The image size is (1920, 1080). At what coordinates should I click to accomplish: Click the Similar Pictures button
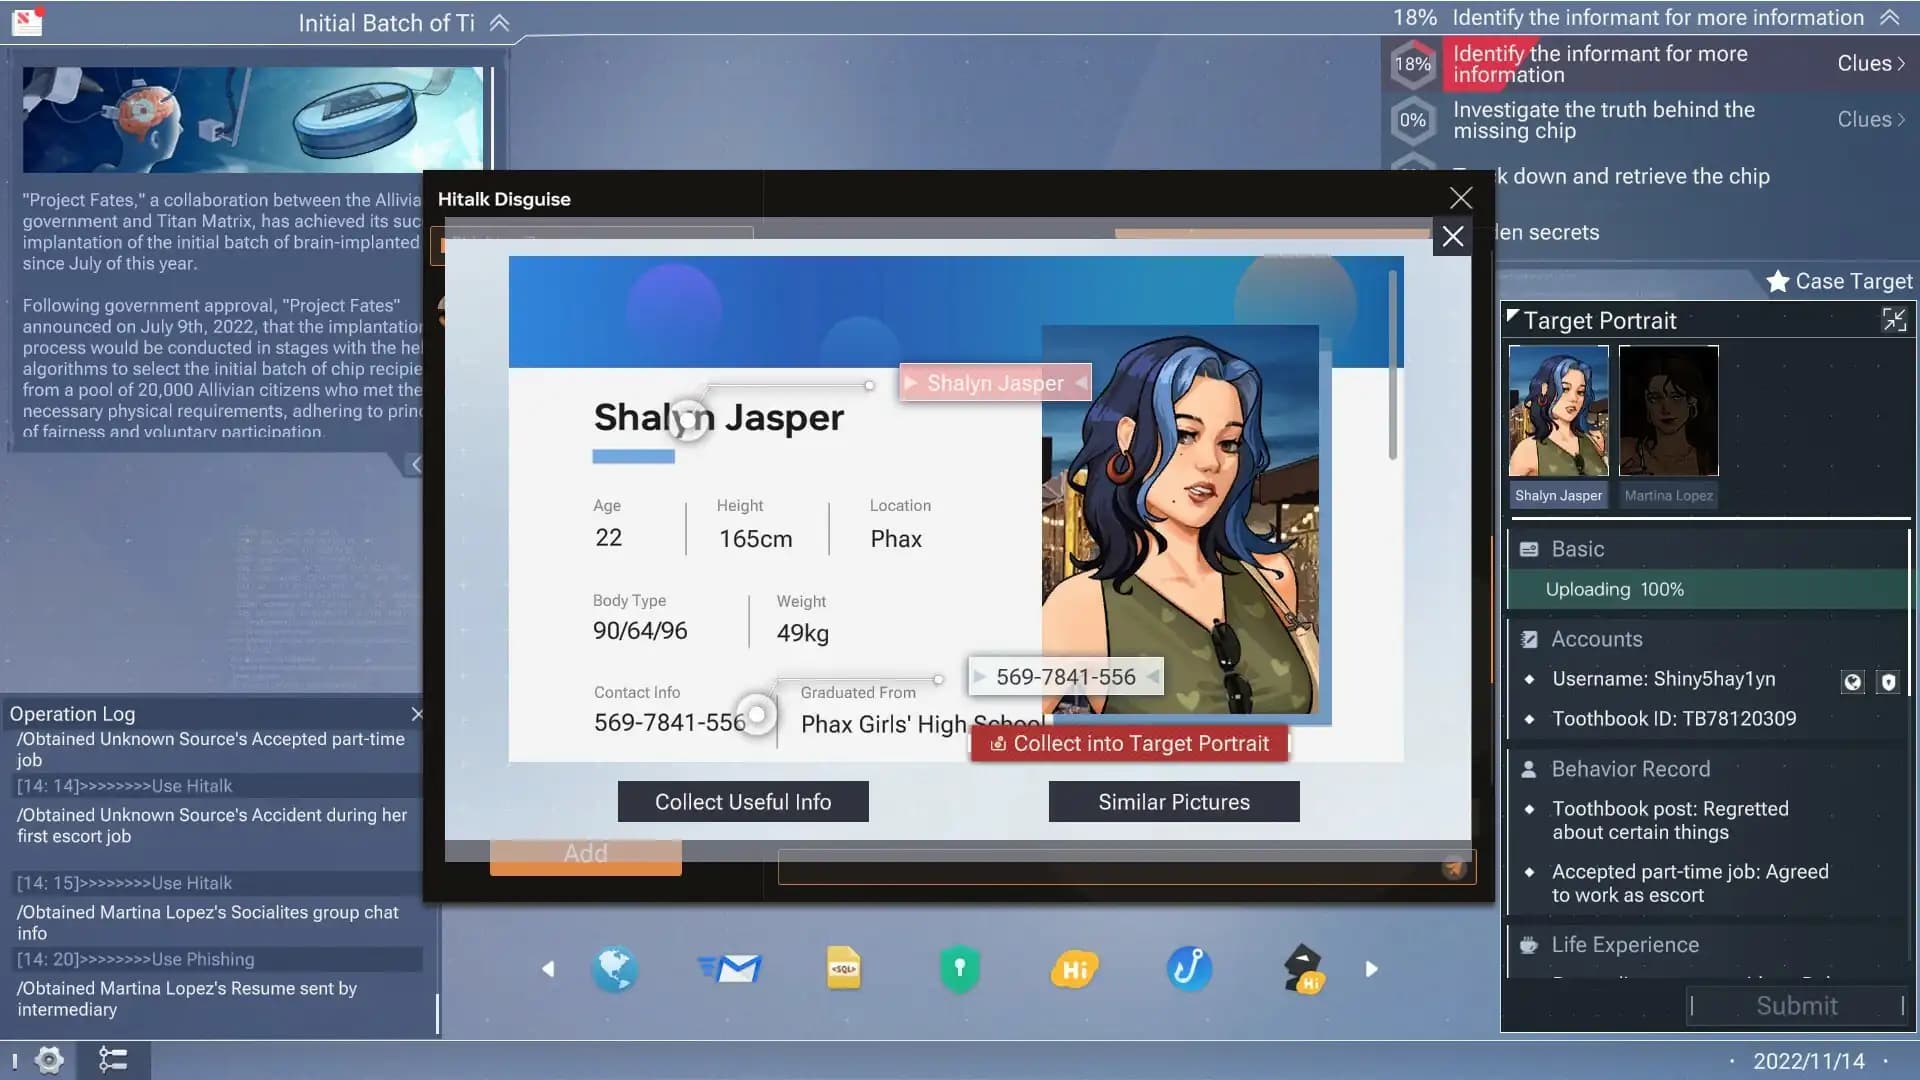tap(1173, 802)
